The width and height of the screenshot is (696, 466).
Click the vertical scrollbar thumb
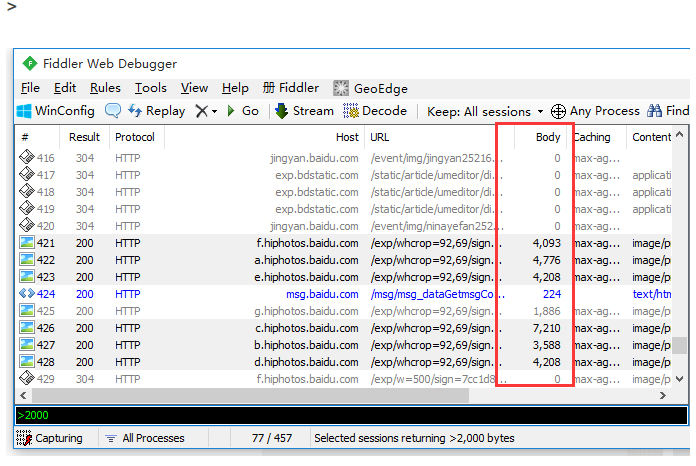(680, 345)
